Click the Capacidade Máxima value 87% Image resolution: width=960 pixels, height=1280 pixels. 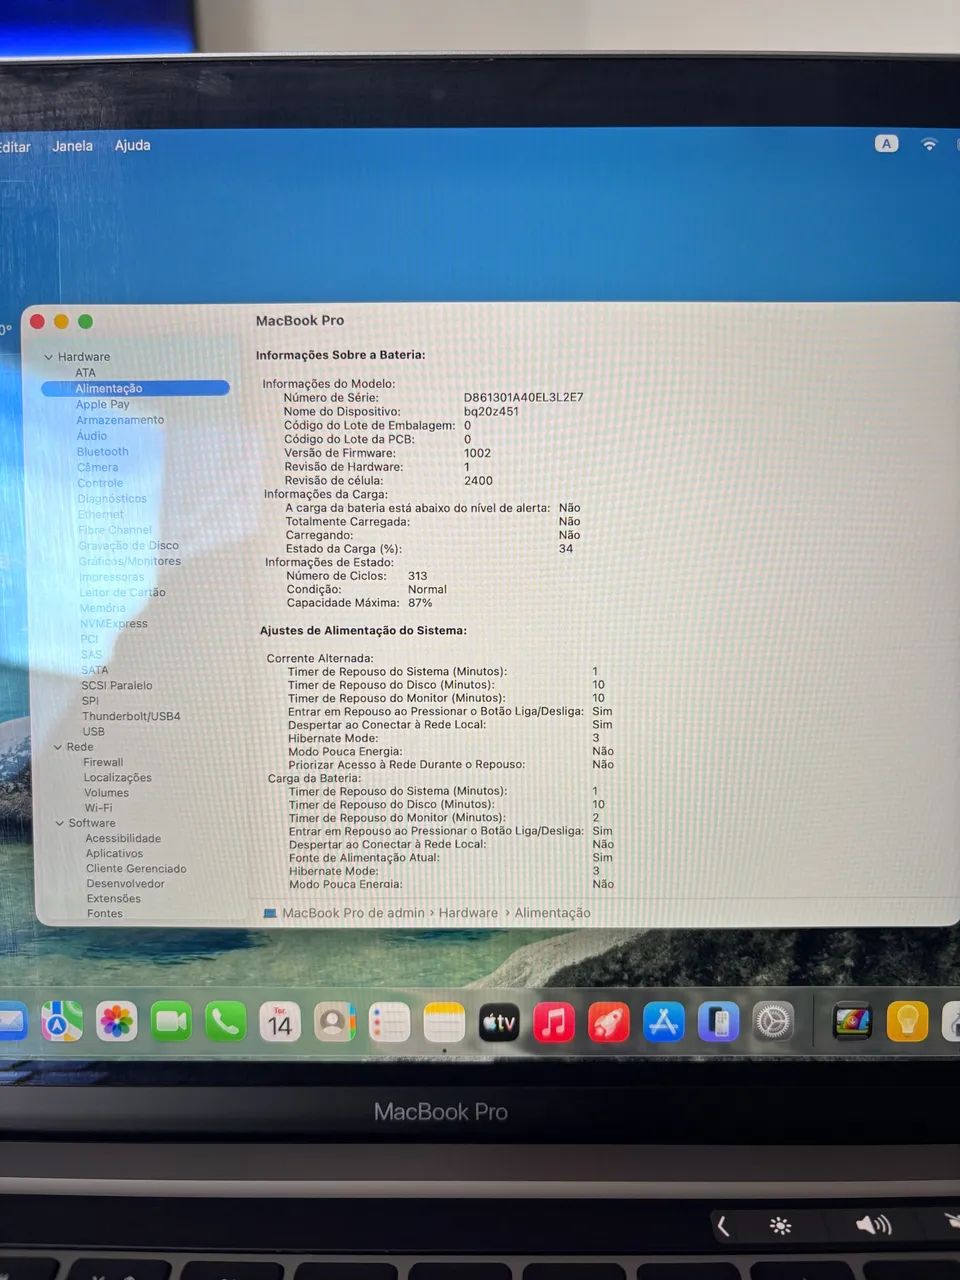tap(420, 603)
